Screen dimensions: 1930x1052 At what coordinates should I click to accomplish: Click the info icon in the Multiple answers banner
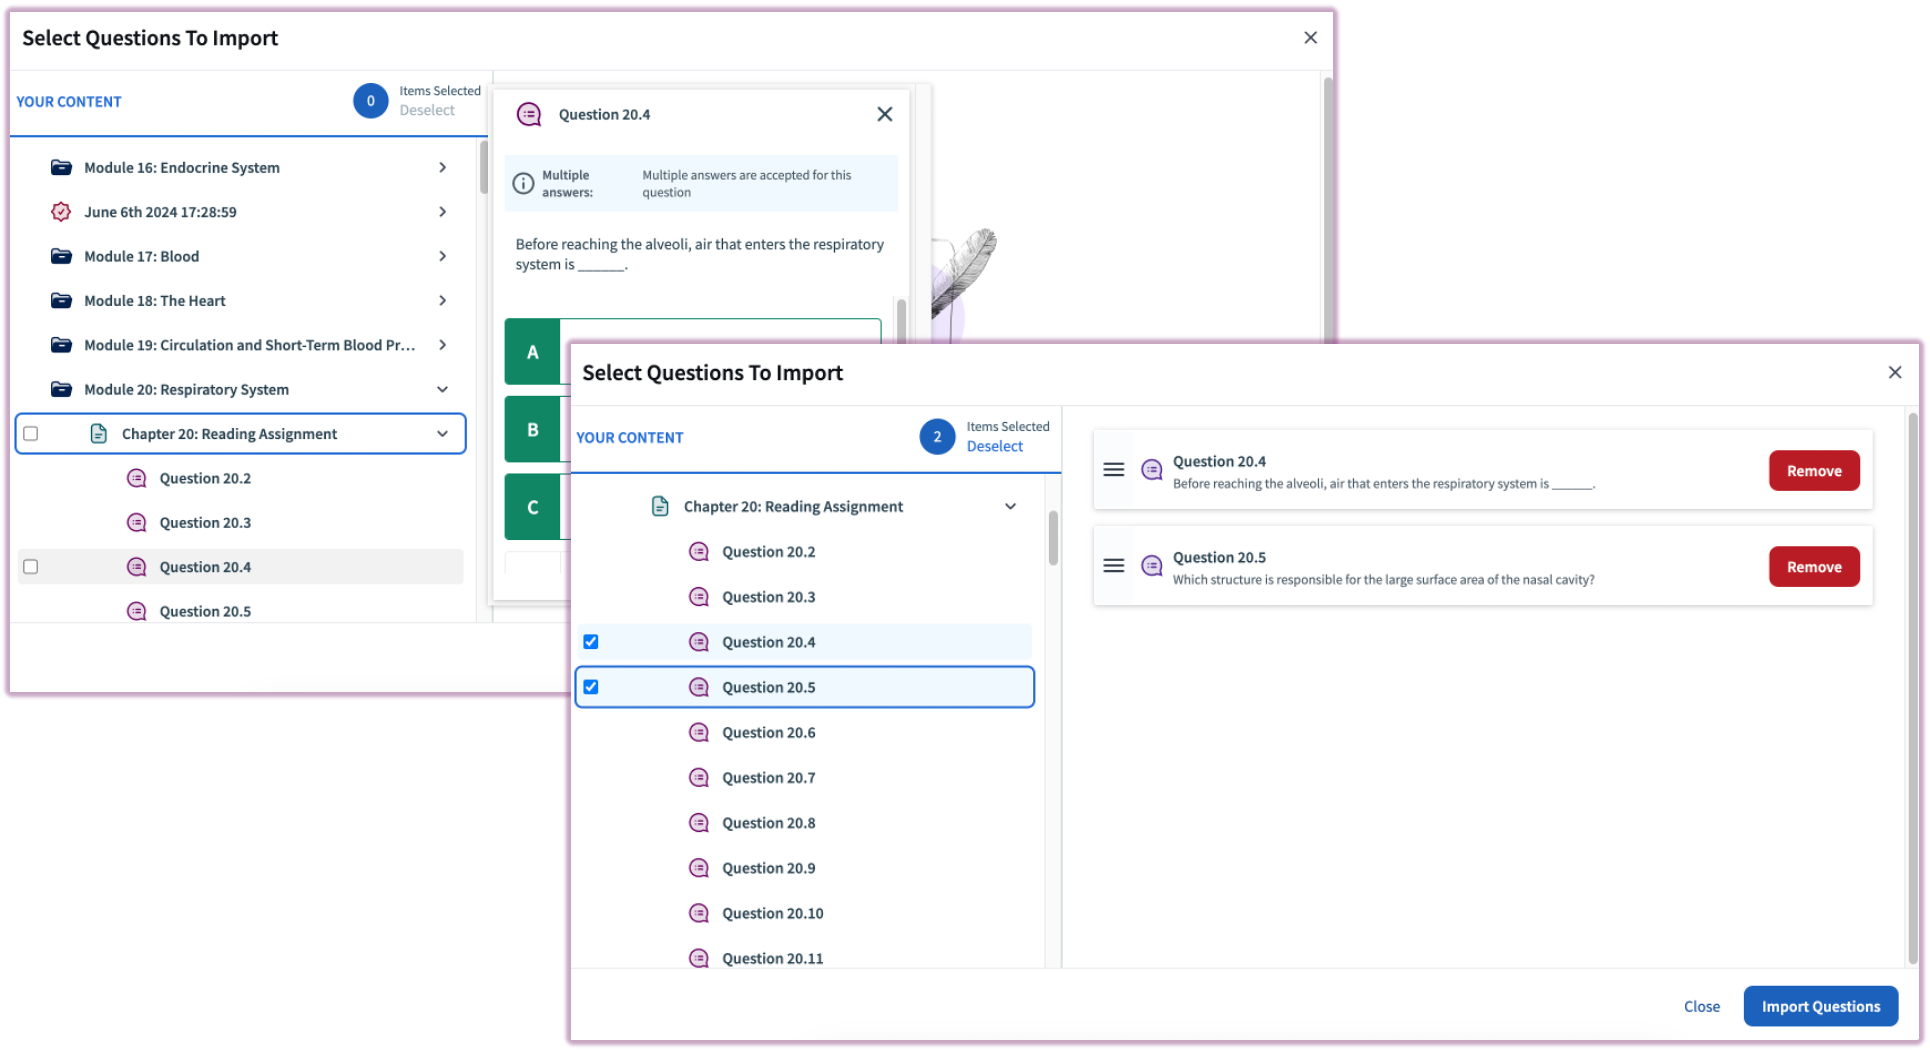(x=524, y=183)
